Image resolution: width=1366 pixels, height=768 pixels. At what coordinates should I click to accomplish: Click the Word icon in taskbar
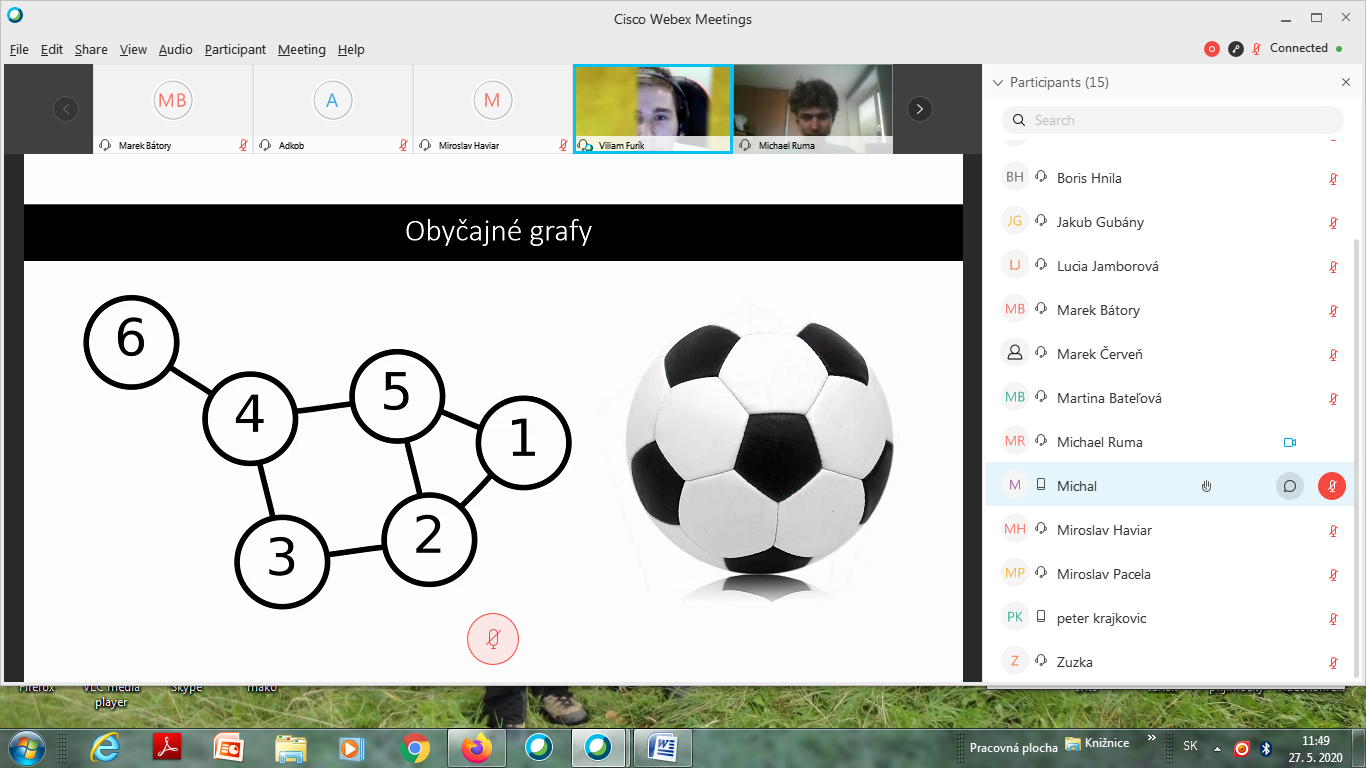(663, 747)
